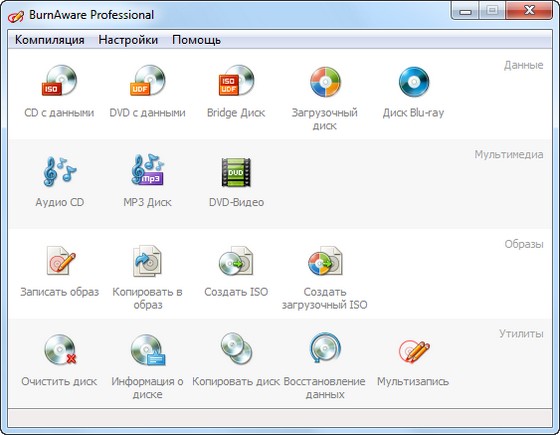
Task: Click the Создать ISO icon
Action: tap(236, 261)
